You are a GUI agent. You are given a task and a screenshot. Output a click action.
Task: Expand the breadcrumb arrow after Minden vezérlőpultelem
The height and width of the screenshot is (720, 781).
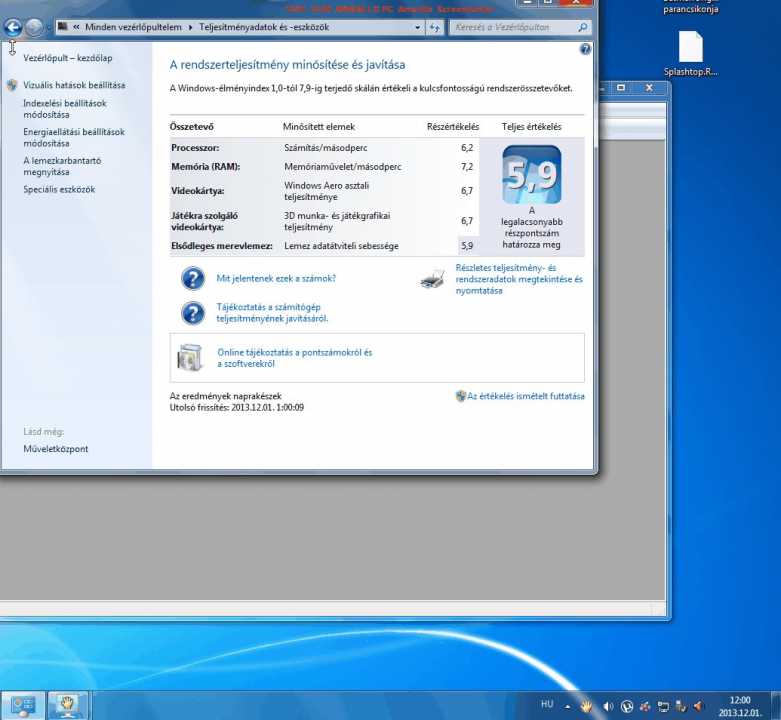click(x=190, y=27)
